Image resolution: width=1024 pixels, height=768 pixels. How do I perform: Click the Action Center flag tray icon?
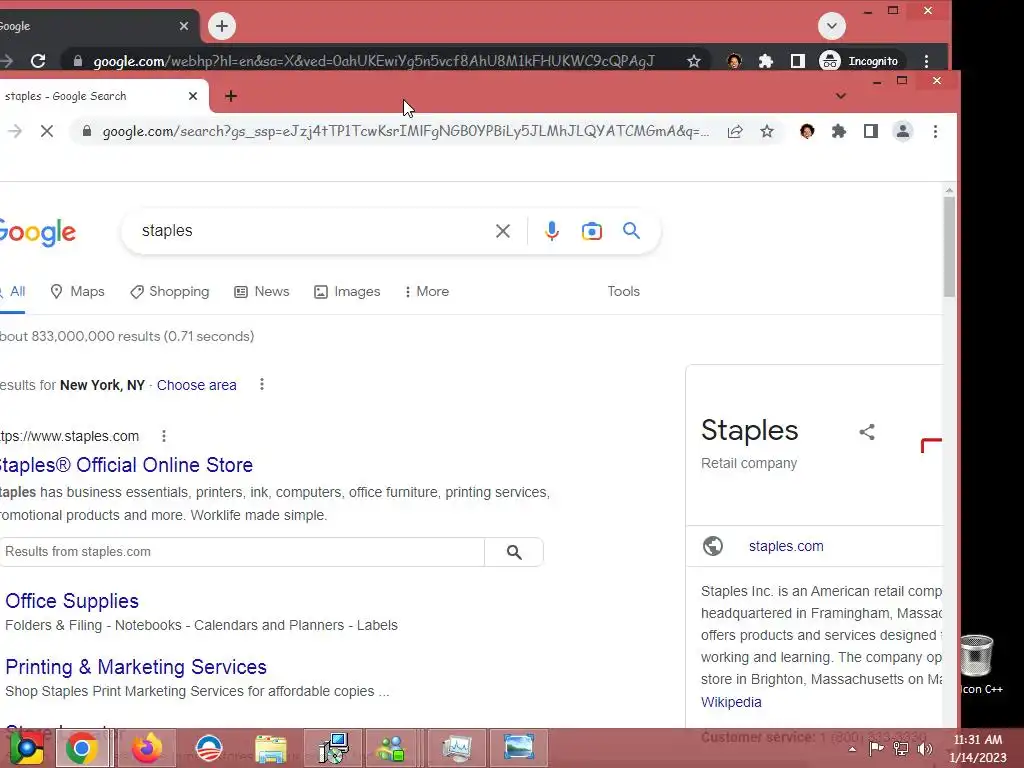(876, 749)
